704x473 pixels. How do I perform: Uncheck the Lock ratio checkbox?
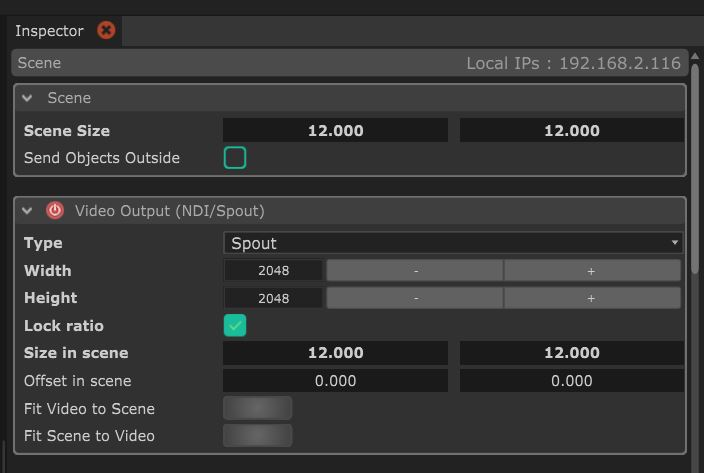[x=235, y=325]
